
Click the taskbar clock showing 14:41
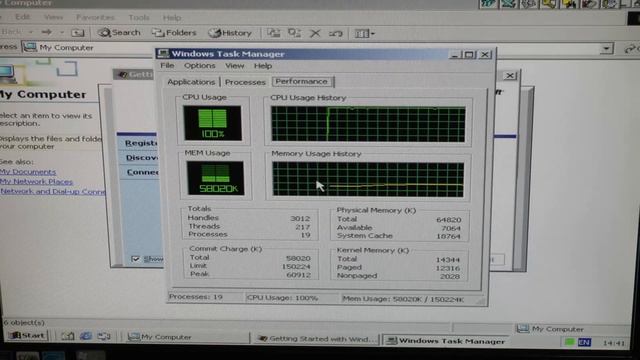pyautogui.click(x=613, y=343)
